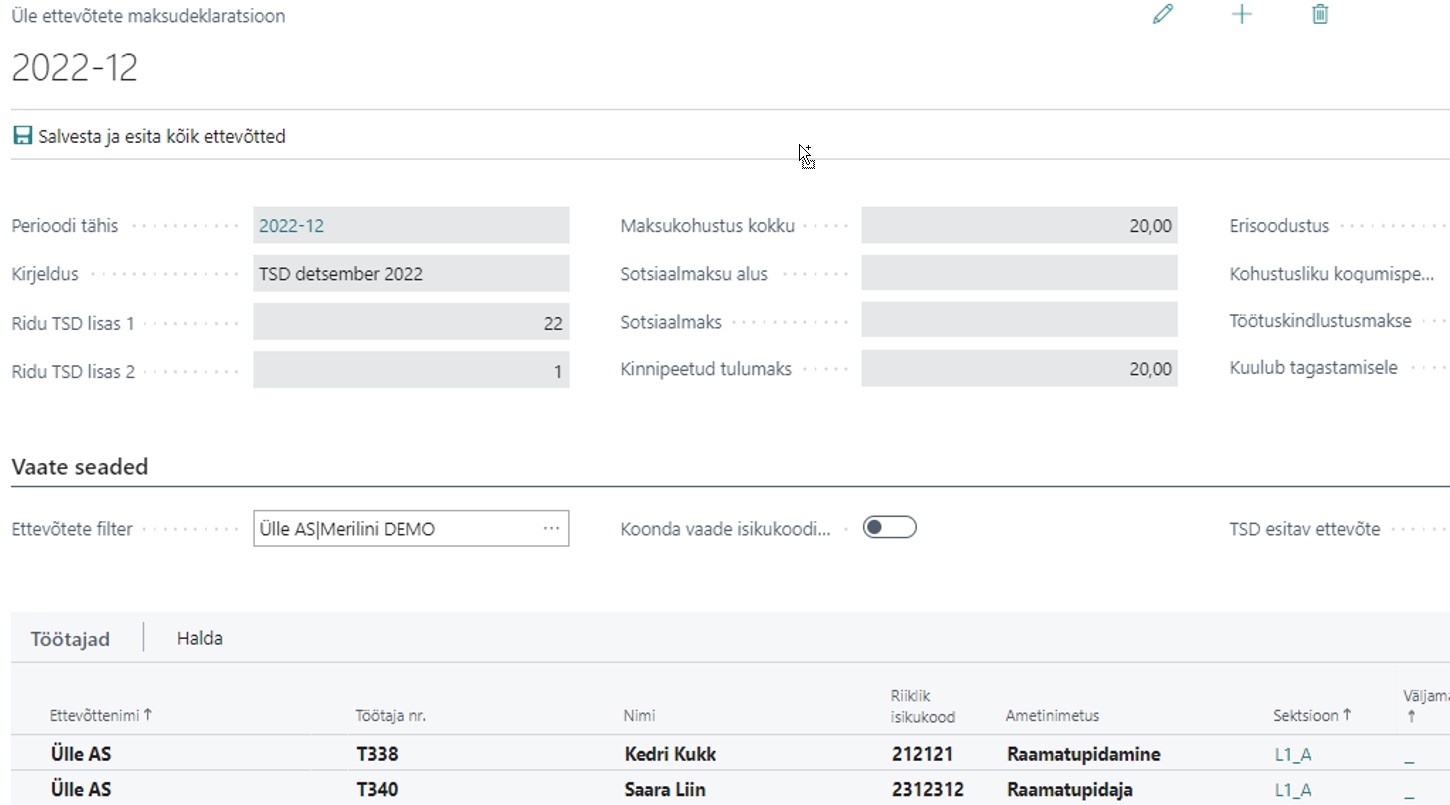The height and width of the screenshot is (805, 1450).
Task: Open the Perioodi tähis 2022-12 link
Action: [291, 226]
